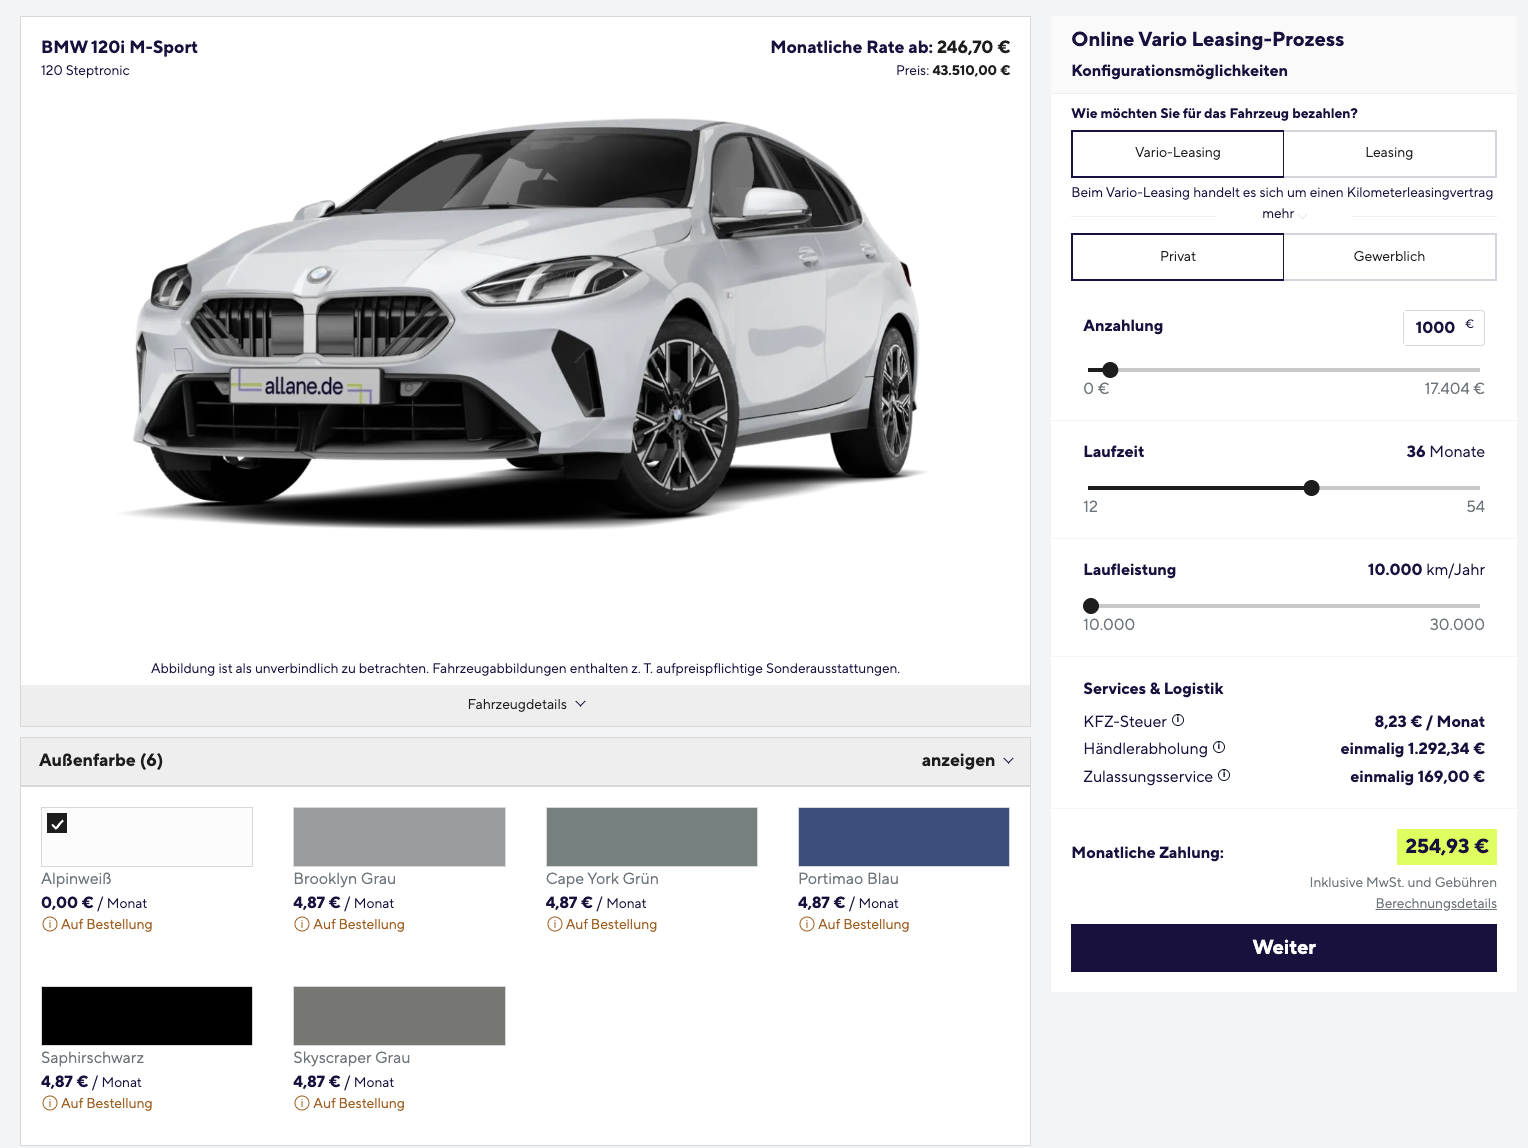Click info icon under Skyscraper Grau price

pos(302,1104)
